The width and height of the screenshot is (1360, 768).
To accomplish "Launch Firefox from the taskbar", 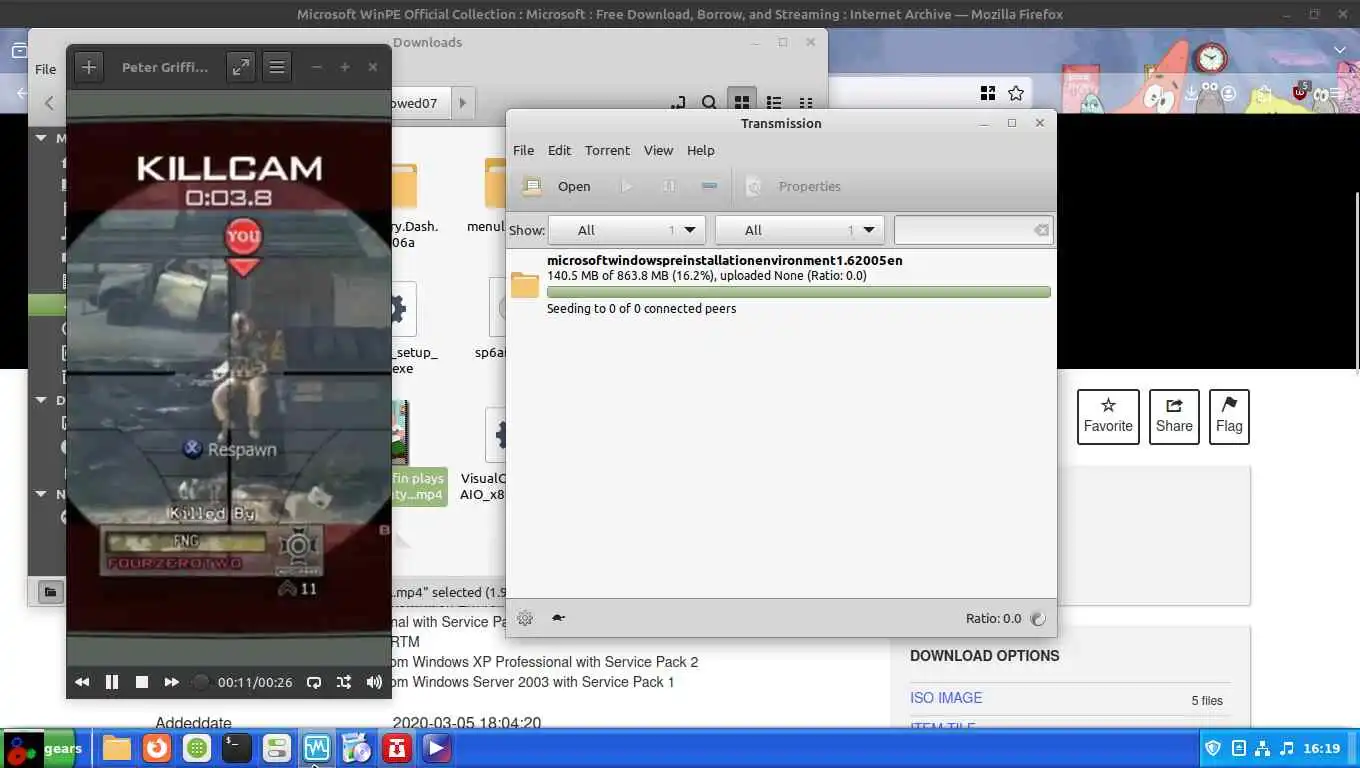I will click(x=156, y=748).
